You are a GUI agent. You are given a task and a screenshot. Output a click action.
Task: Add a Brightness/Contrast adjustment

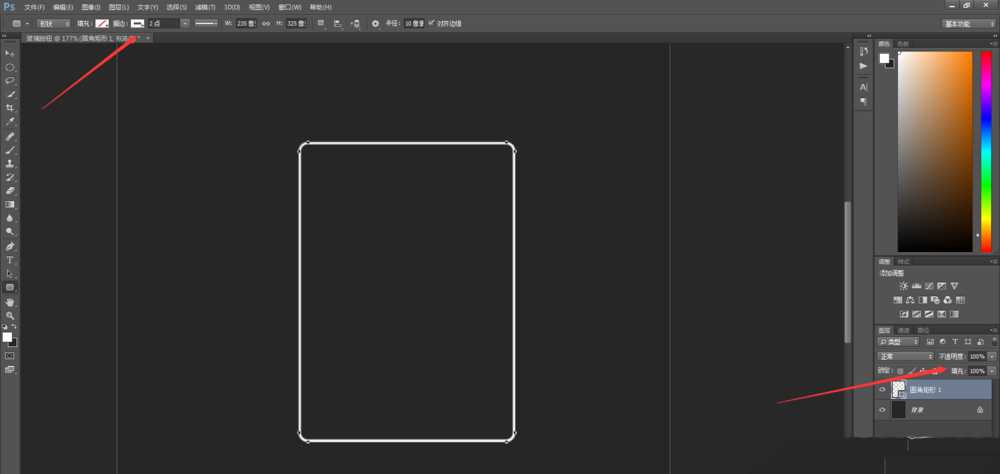903,286
